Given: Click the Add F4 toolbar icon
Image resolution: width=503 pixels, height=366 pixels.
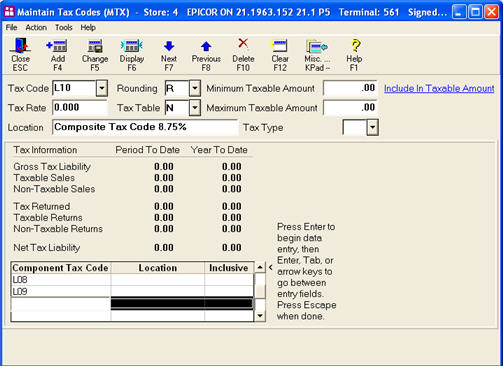Looking at the screenshot, I should pyautogui.click(x=57, y=54).
